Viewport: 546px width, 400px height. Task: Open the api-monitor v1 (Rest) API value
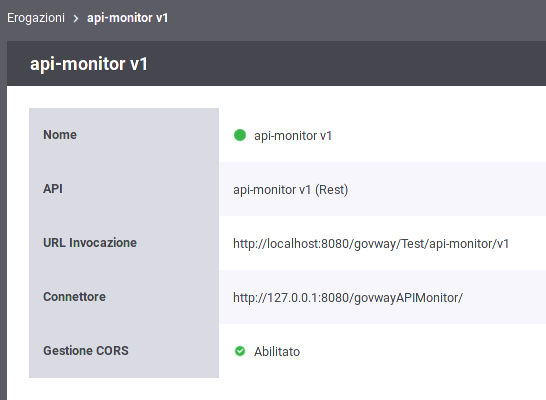[x=291, y=190]
